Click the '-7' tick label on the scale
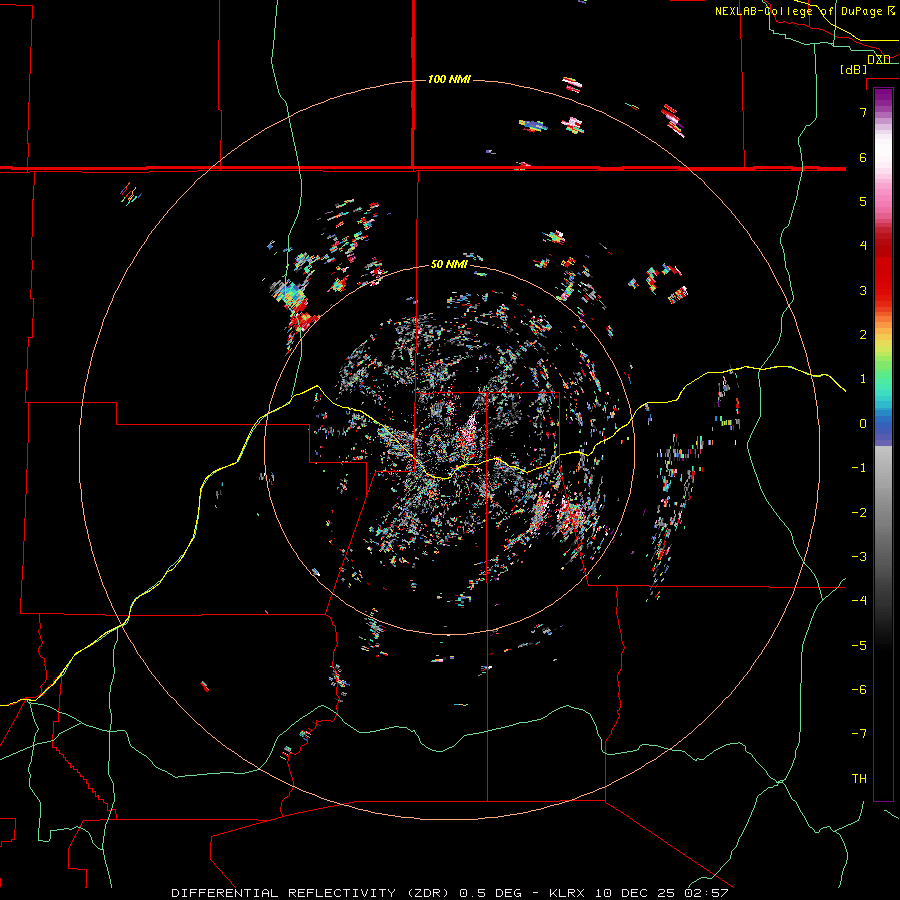 click(x=859, y=734)
